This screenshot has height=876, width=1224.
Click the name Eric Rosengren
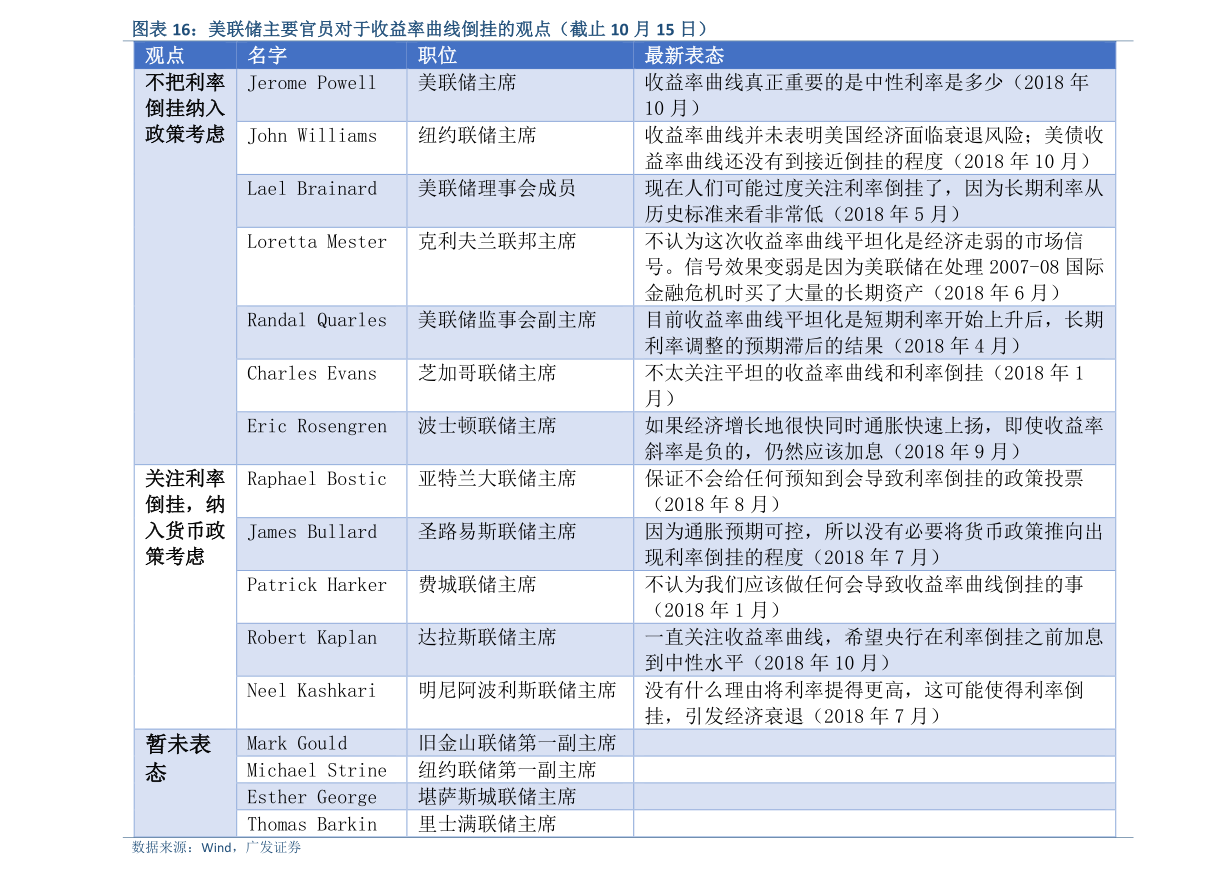tap(317, 427)
